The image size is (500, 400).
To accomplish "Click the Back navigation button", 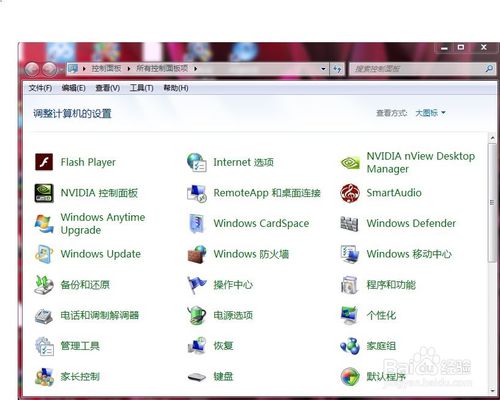I will click(32, 69).
